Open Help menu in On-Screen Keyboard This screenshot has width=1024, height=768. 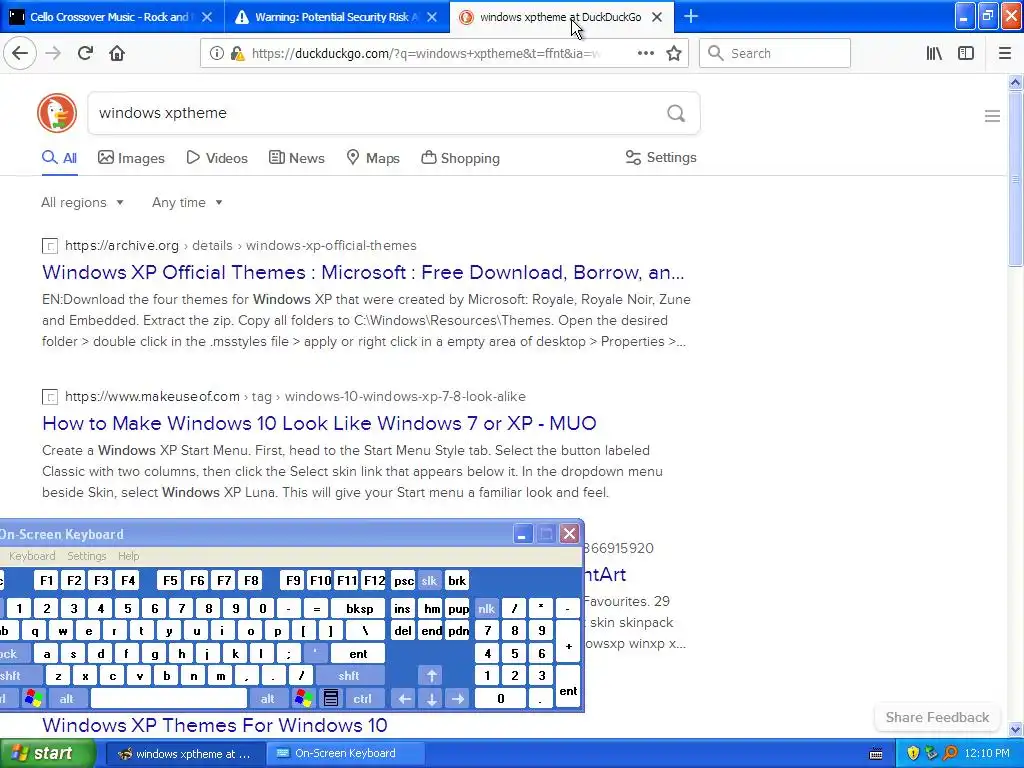tap(129, 556)
